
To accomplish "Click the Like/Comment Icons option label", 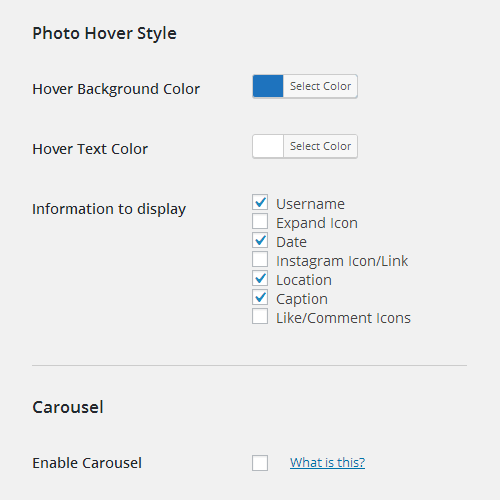I will pyautogui.click(x=343, y=318).
